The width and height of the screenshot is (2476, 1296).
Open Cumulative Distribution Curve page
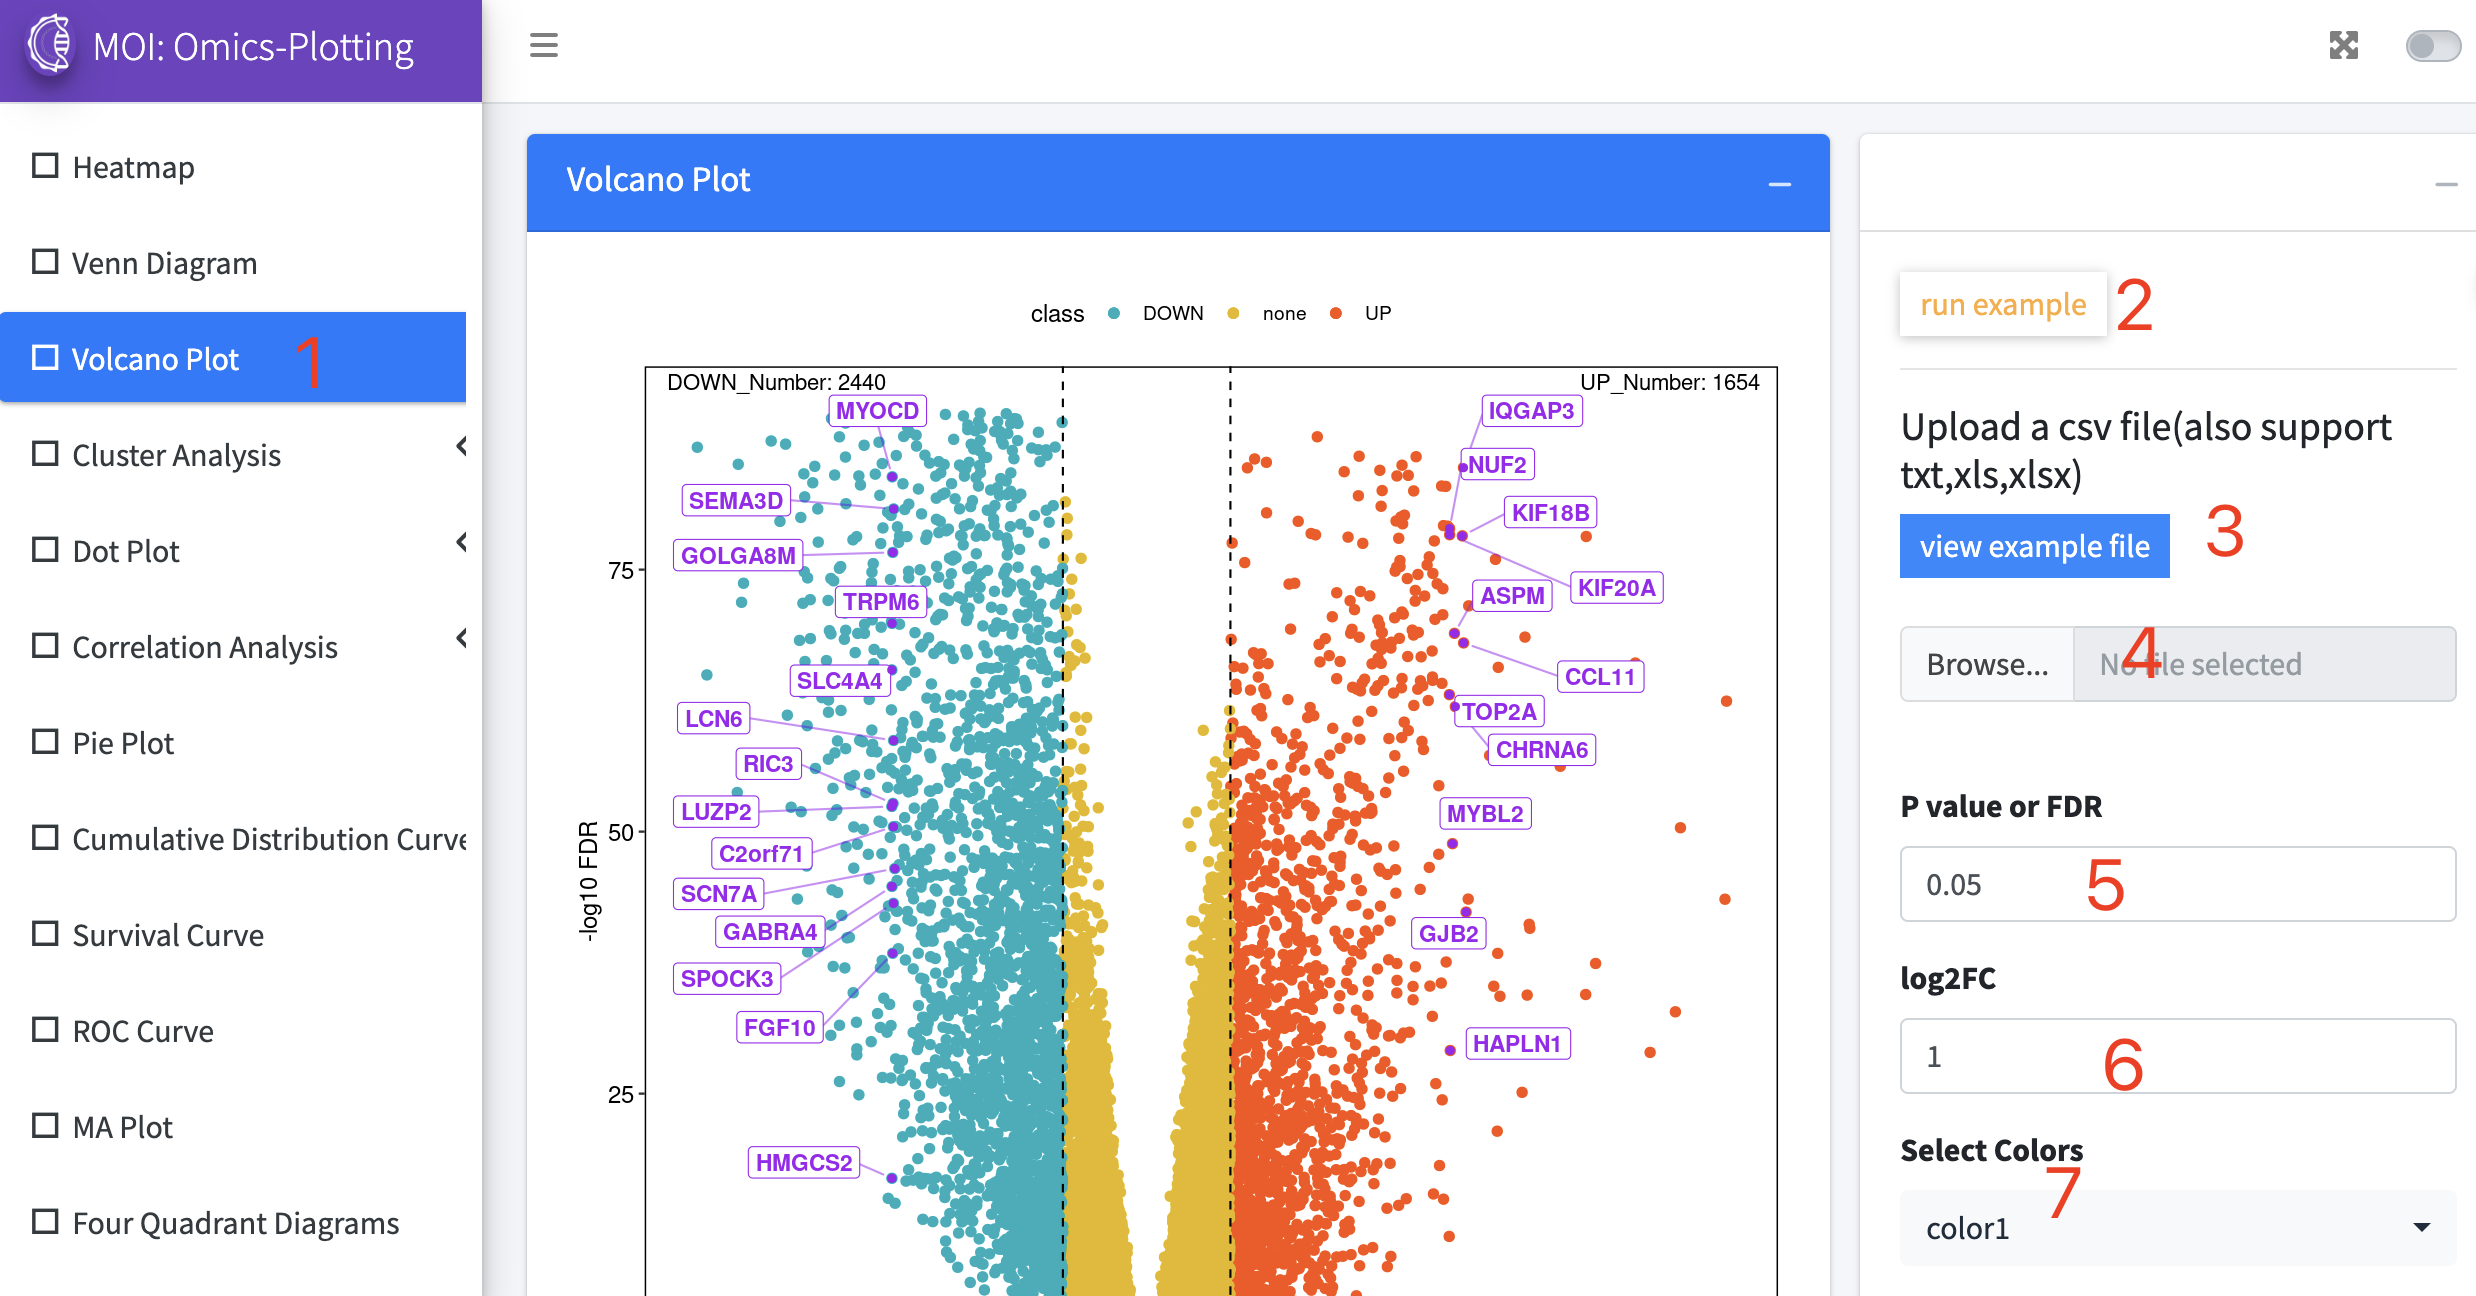(x=233, y=839)
